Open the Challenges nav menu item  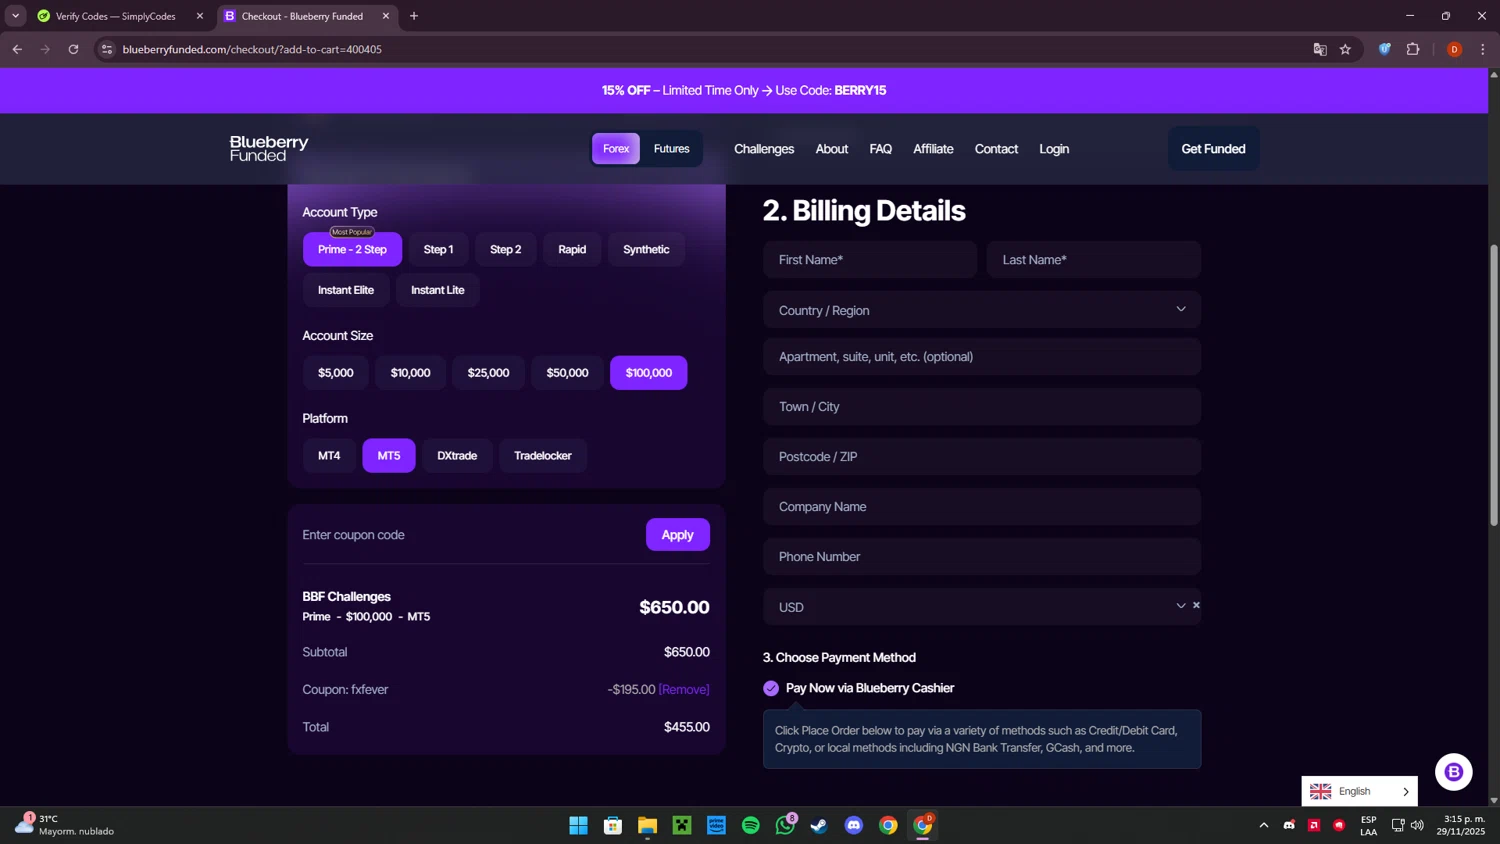(x=764, y=149)
